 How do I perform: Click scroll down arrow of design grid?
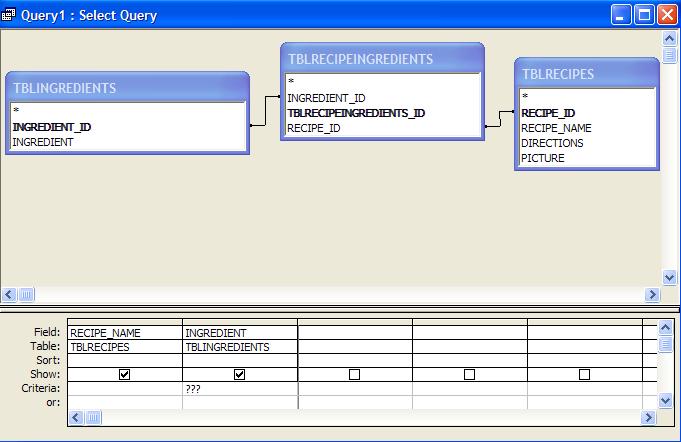[665, 400]
